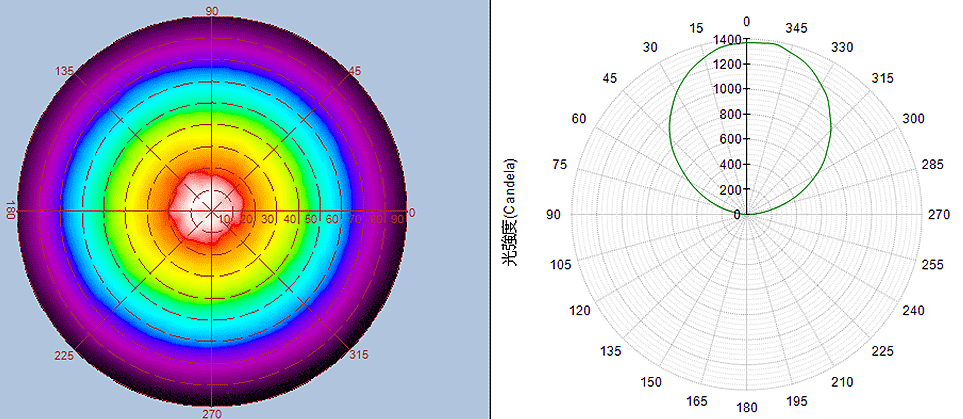Click the 345 angle label on the polar plot
The width and height of the screenshot is (963, 419).
(x=796, y=27)
